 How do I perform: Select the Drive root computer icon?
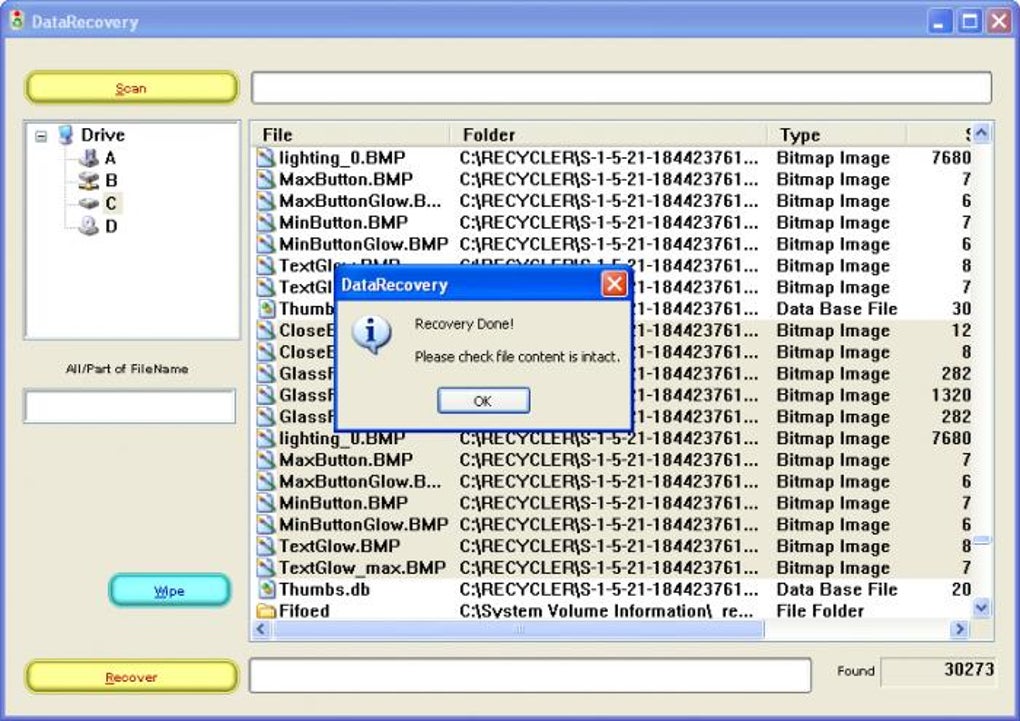(66, 135)
